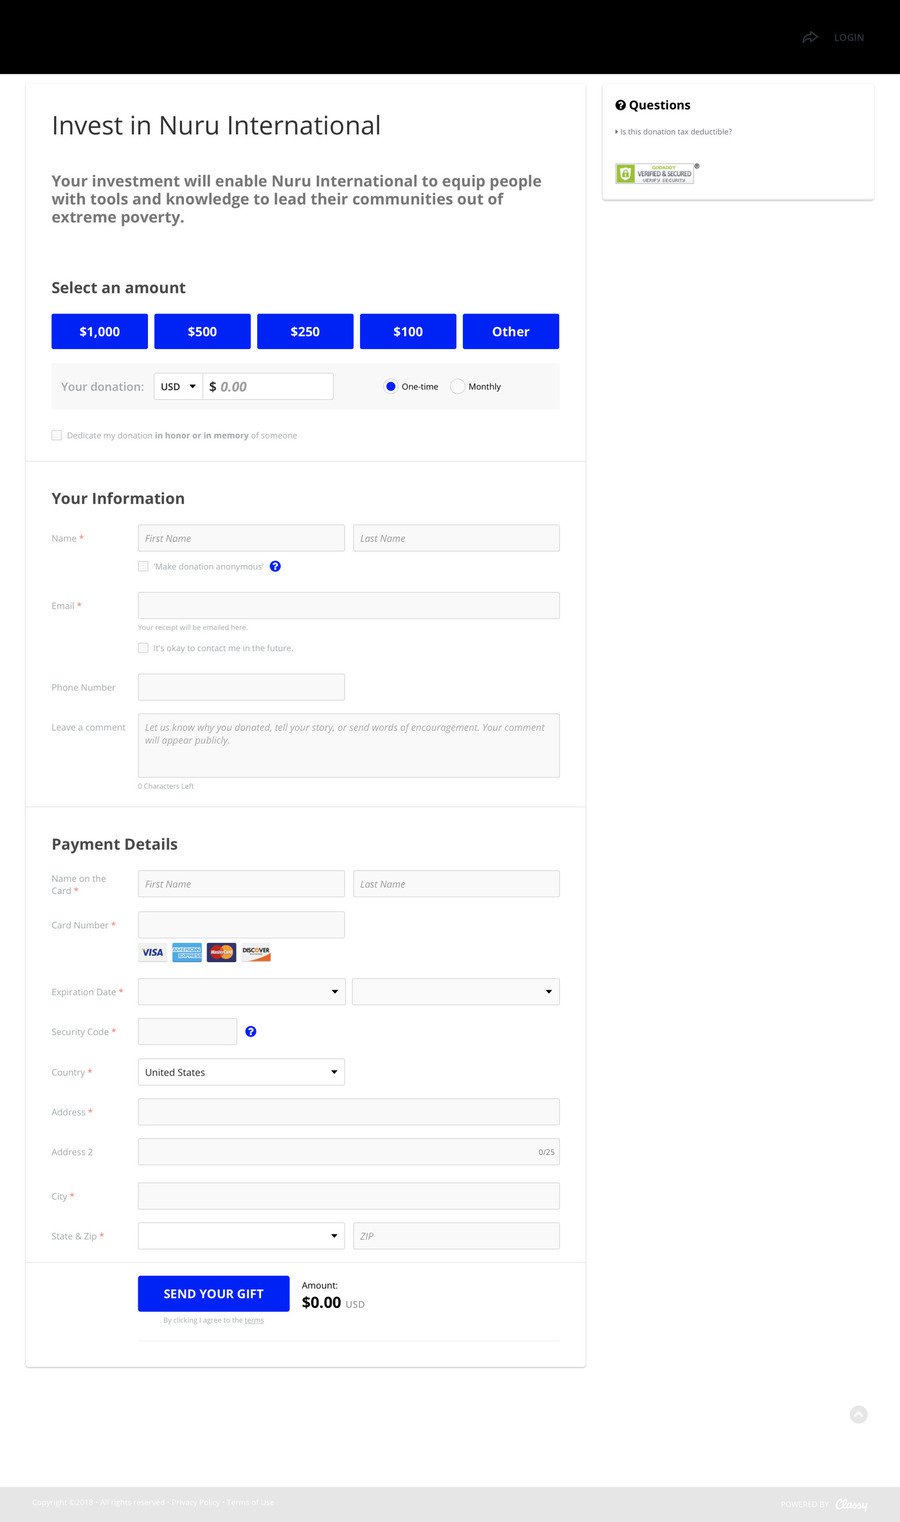
Task: Click the 'Payment Details' heading
Action: click(x=115, y=844)
